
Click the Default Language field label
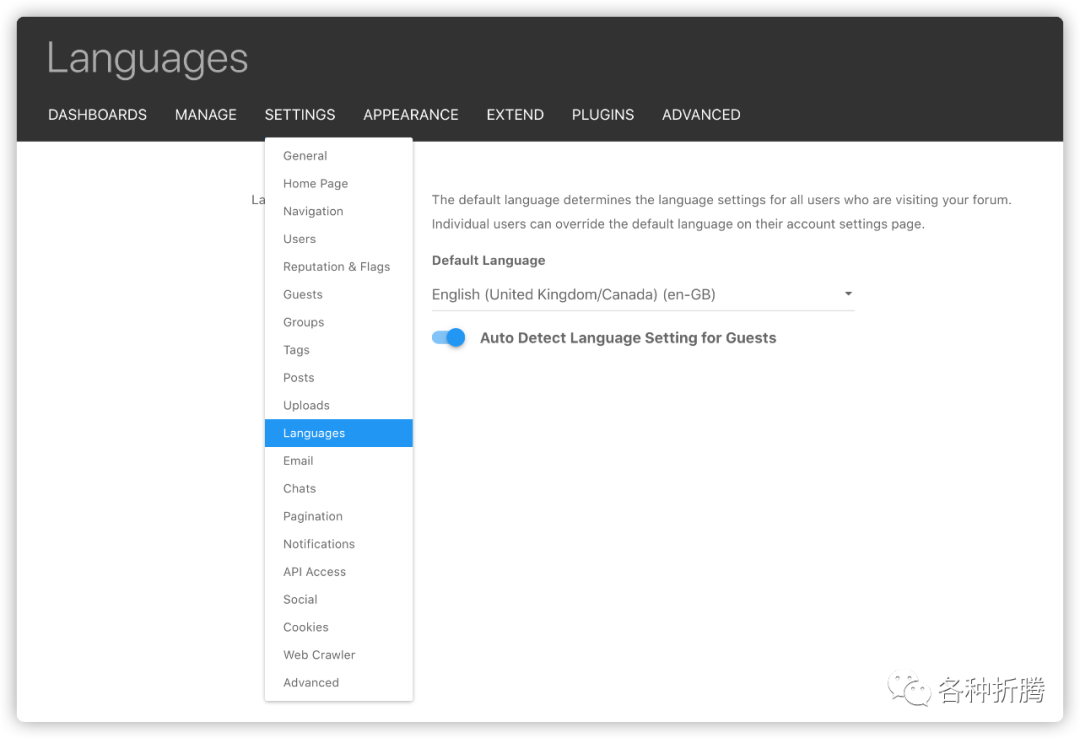[x=488, y=260]
